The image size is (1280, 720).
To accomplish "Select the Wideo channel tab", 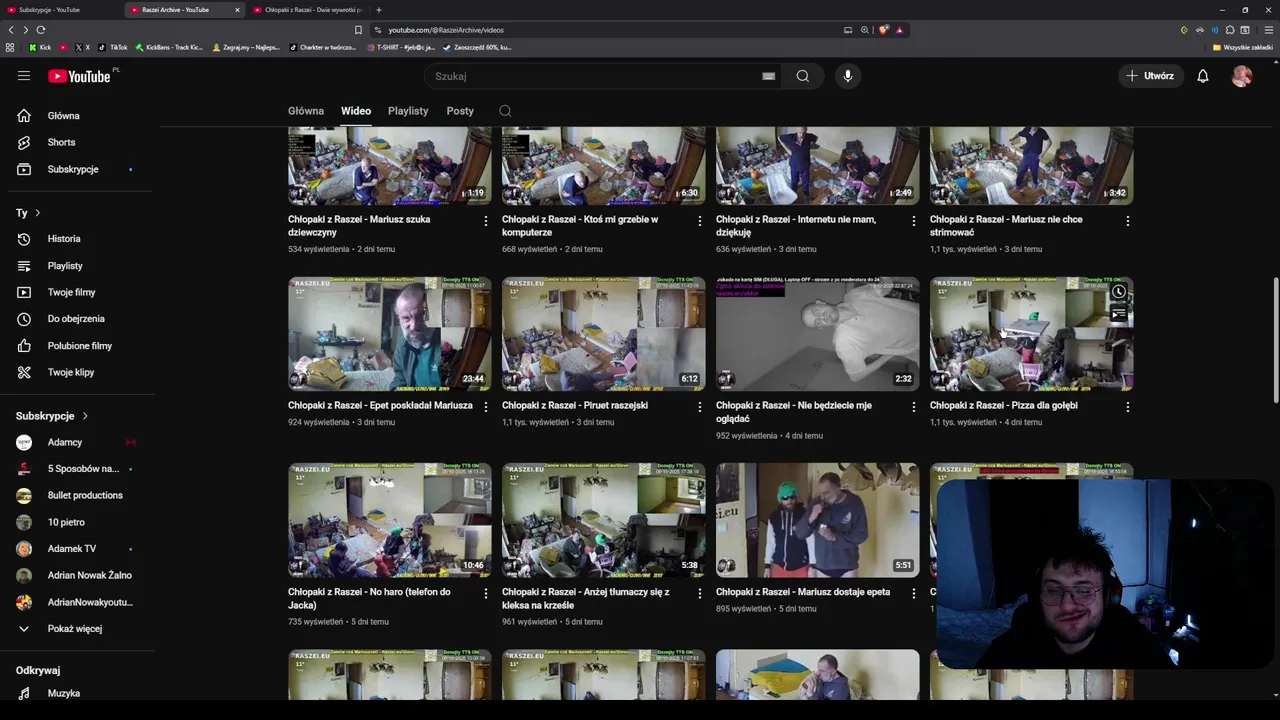I will click(356, 111).
